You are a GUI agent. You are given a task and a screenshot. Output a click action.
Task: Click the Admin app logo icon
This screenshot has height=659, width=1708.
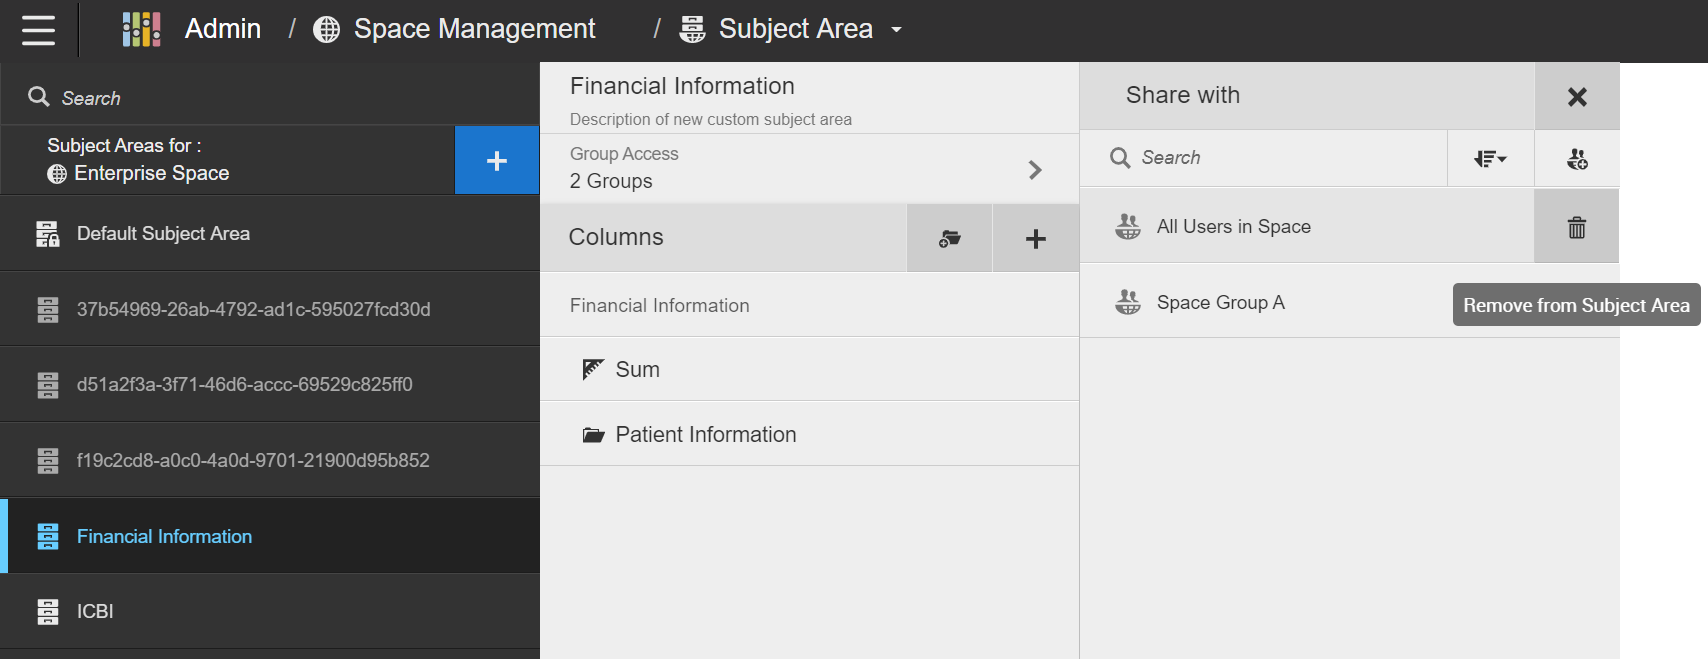click(x=141, y=30)
